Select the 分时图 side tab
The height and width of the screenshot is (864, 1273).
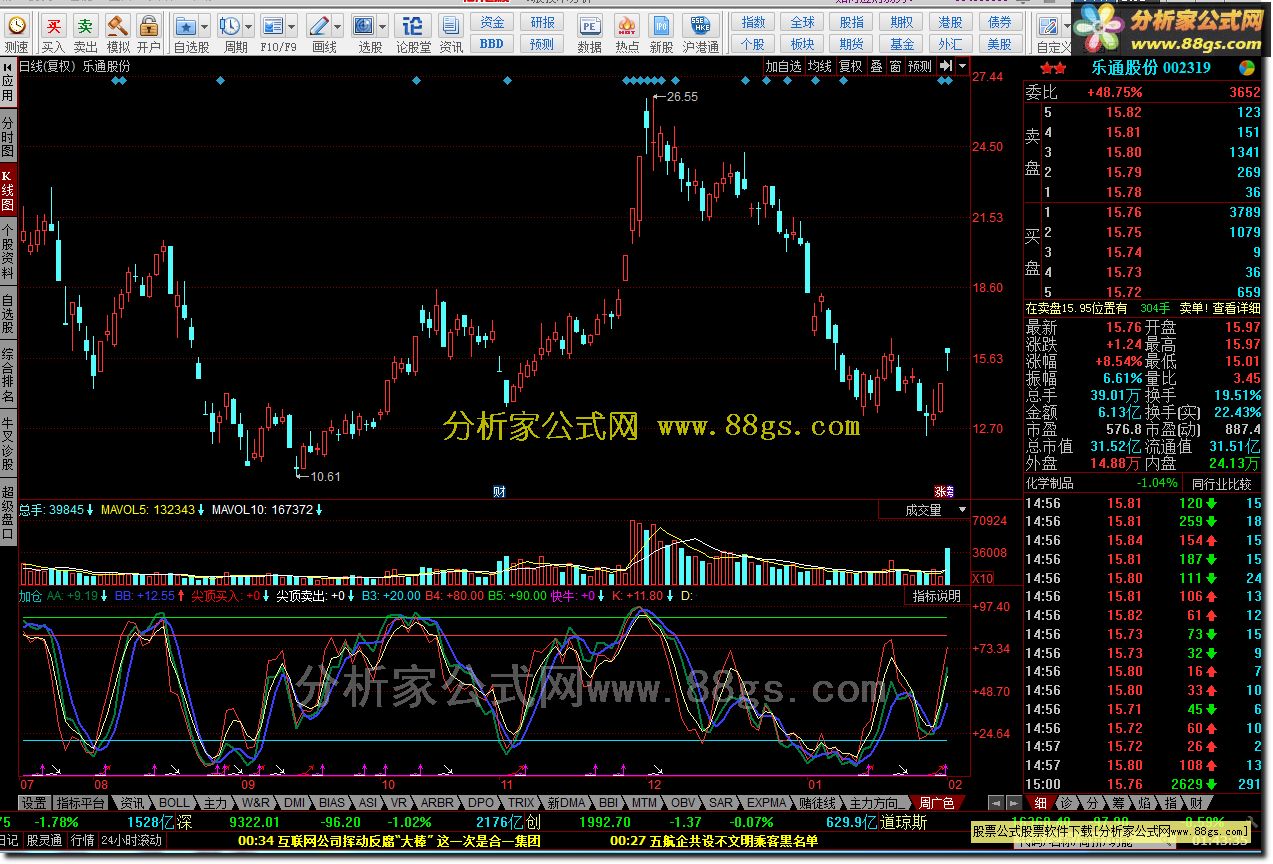pyautogui.click(x=8, y=136)
